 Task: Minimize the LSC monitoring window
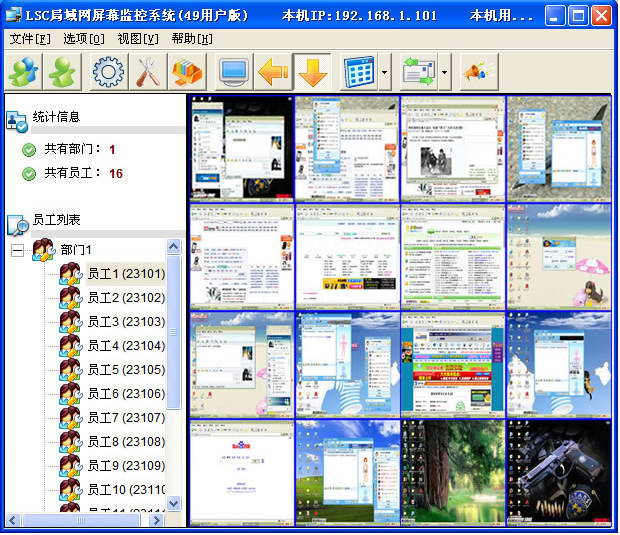pos(555,16)
